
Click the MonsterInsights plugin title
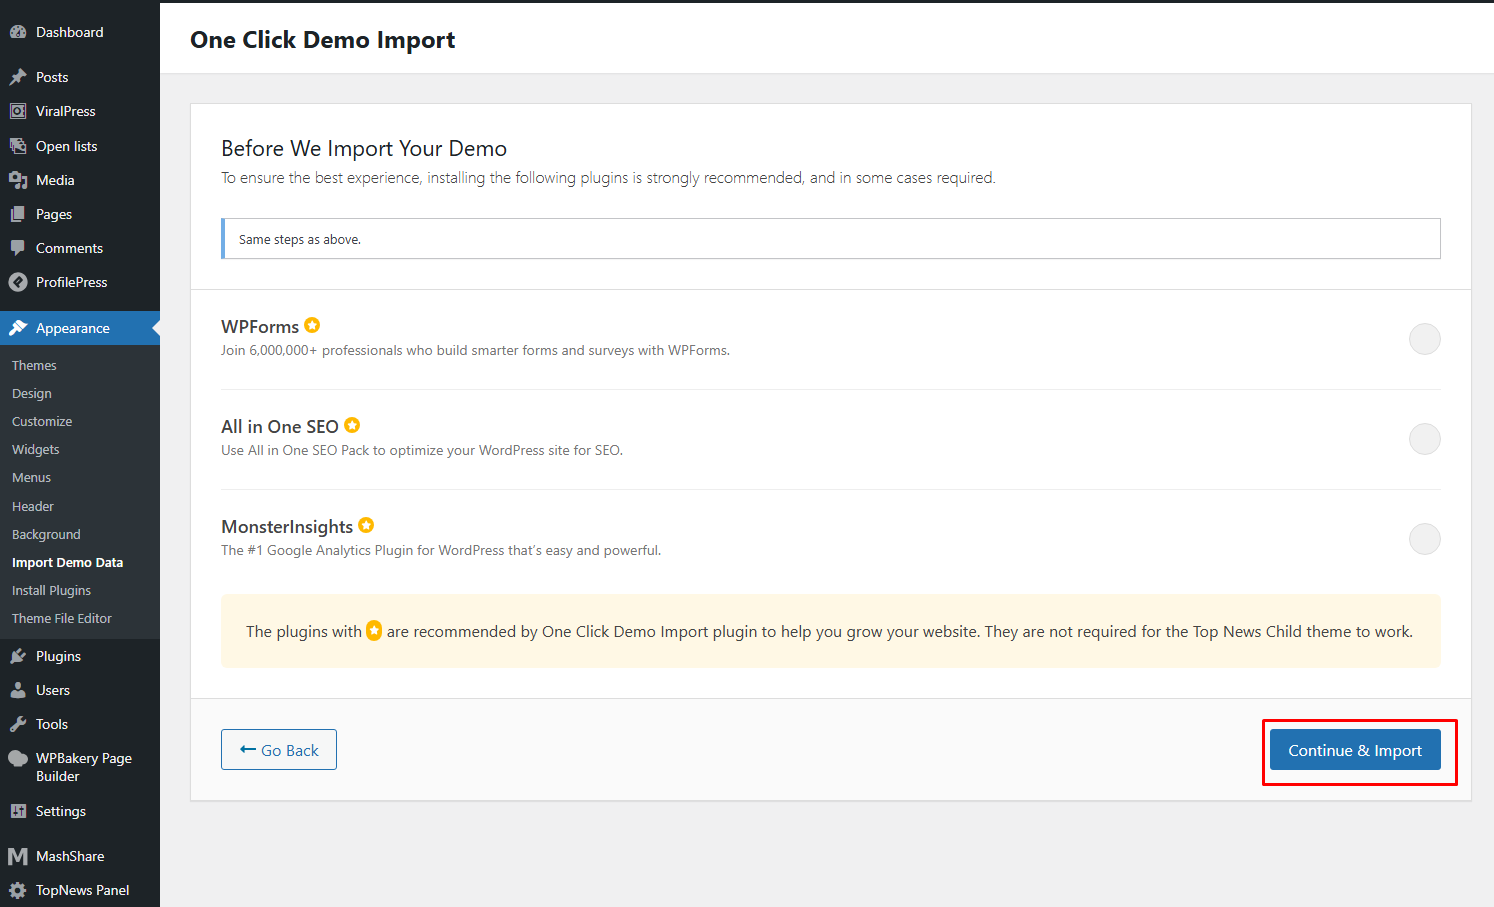pyautogui.click(x=287, y=527)
